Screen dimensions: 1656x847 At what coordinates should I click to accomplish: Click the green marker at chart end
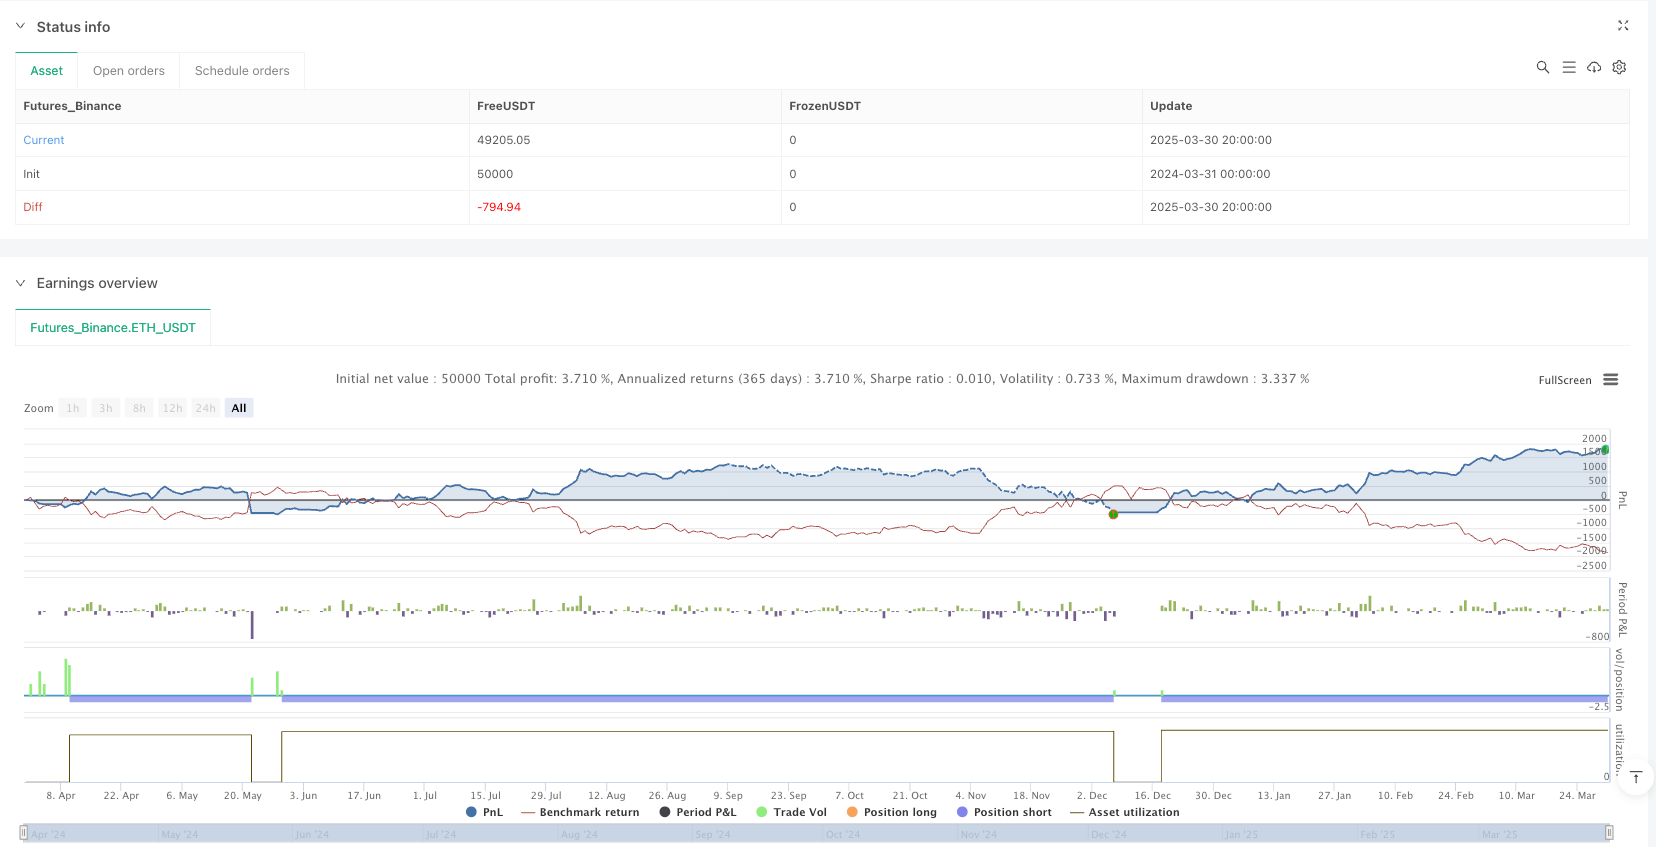click(x=1605, y=450)
